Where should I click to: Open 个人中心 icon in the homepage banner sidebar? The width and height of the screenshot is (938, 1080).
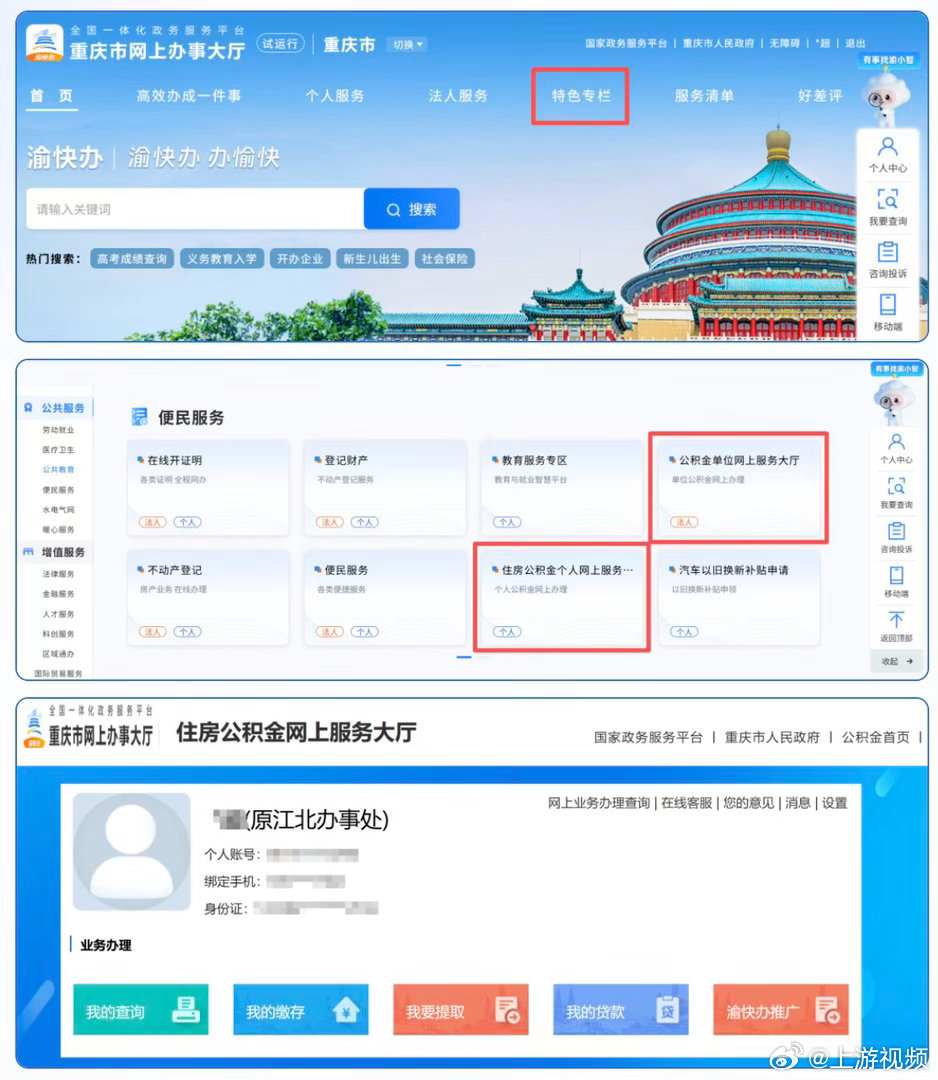coord(888,147)
